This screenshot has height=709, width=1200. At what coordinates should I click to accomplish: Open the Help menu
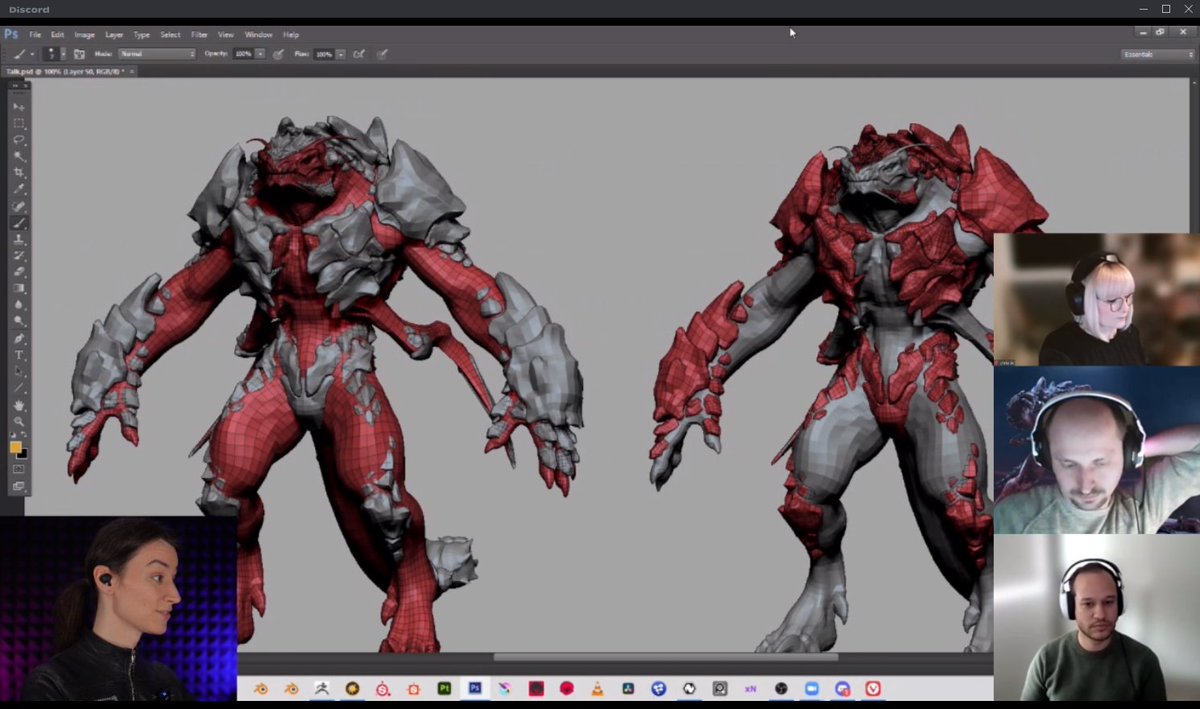click(x=291, y=35)
